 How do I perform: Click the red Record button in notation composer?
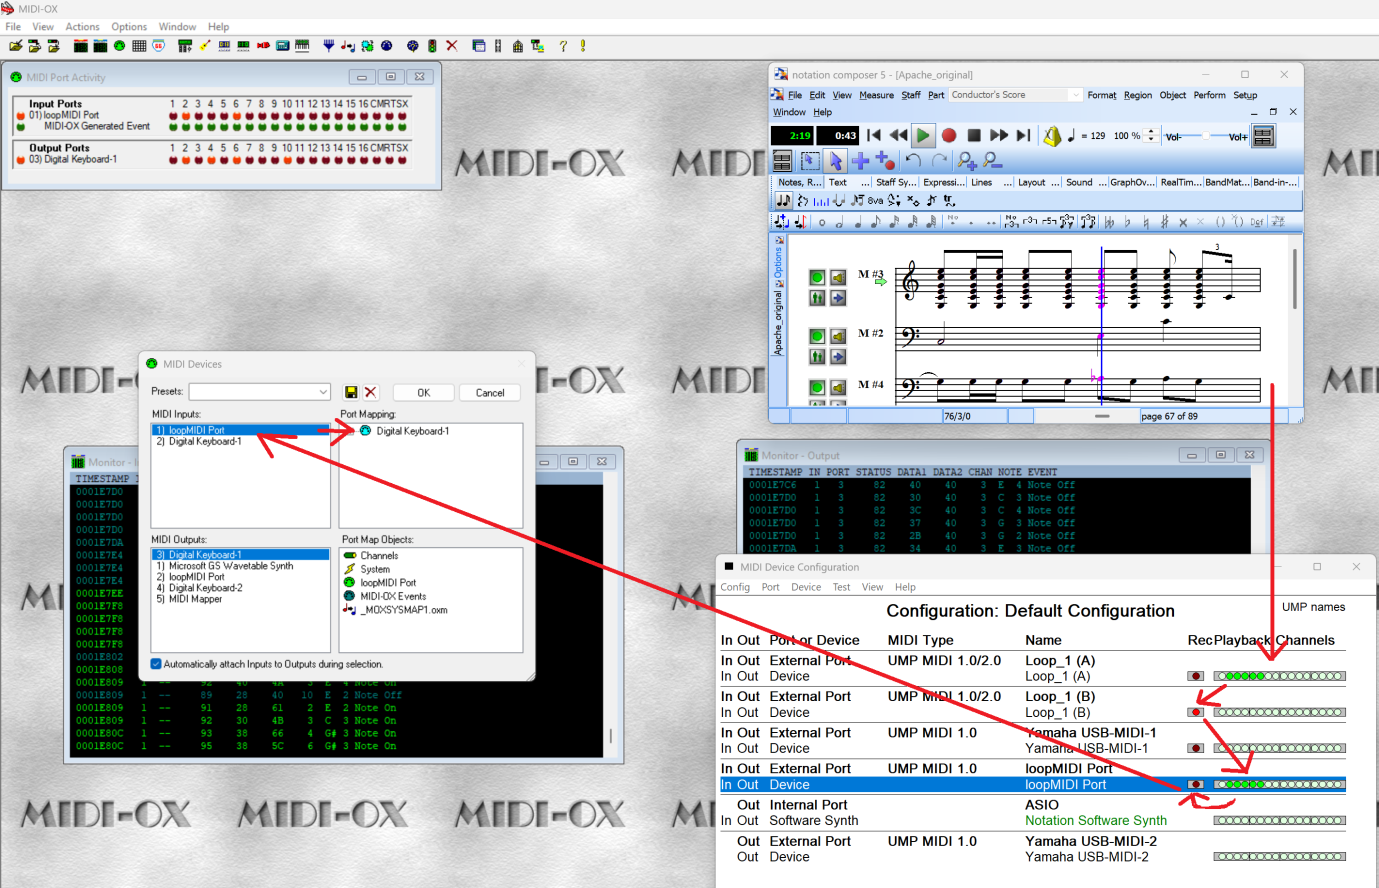949,135
